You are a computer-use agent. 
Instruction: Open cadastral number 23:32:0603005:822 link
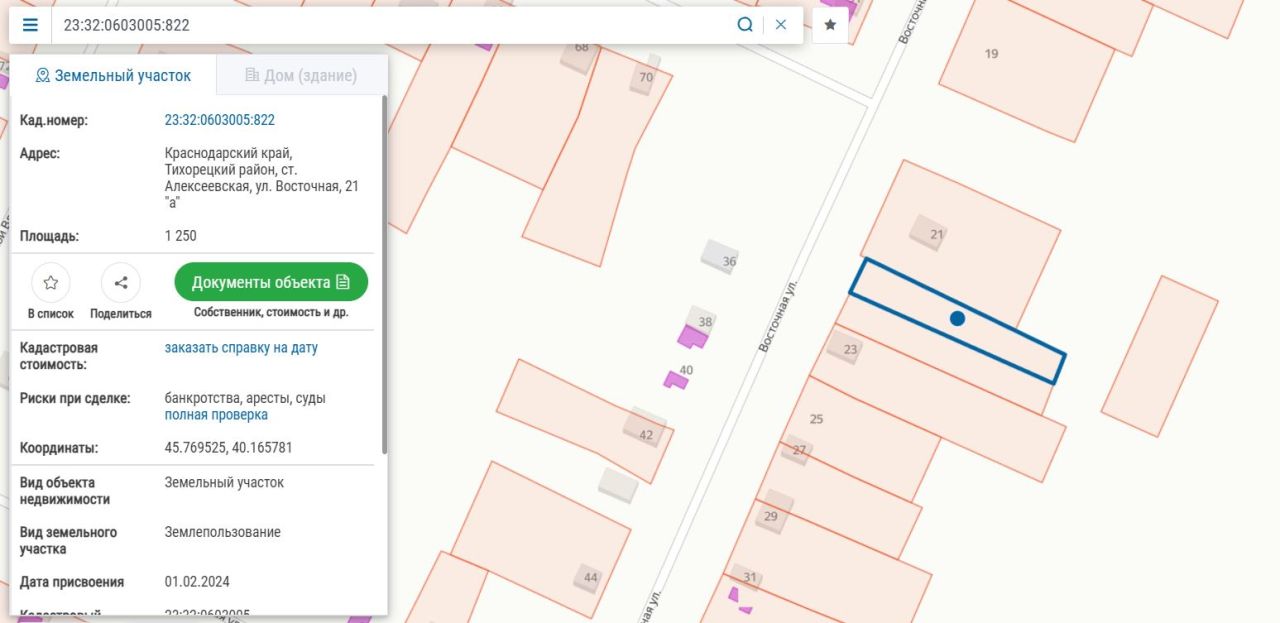[219, 120]
